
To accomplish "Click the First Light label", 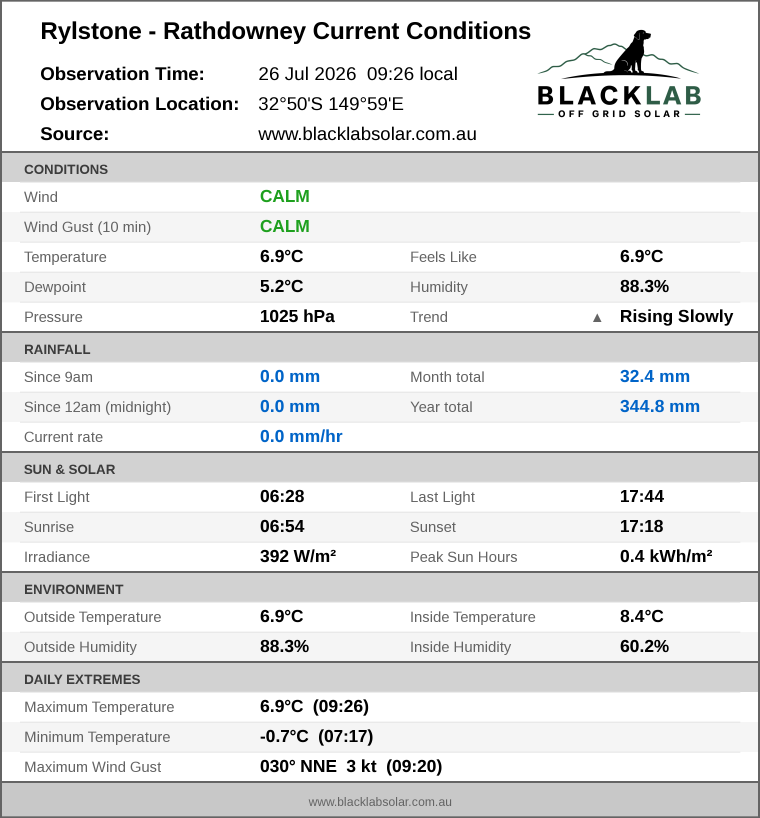I will [x=57, y=497].
